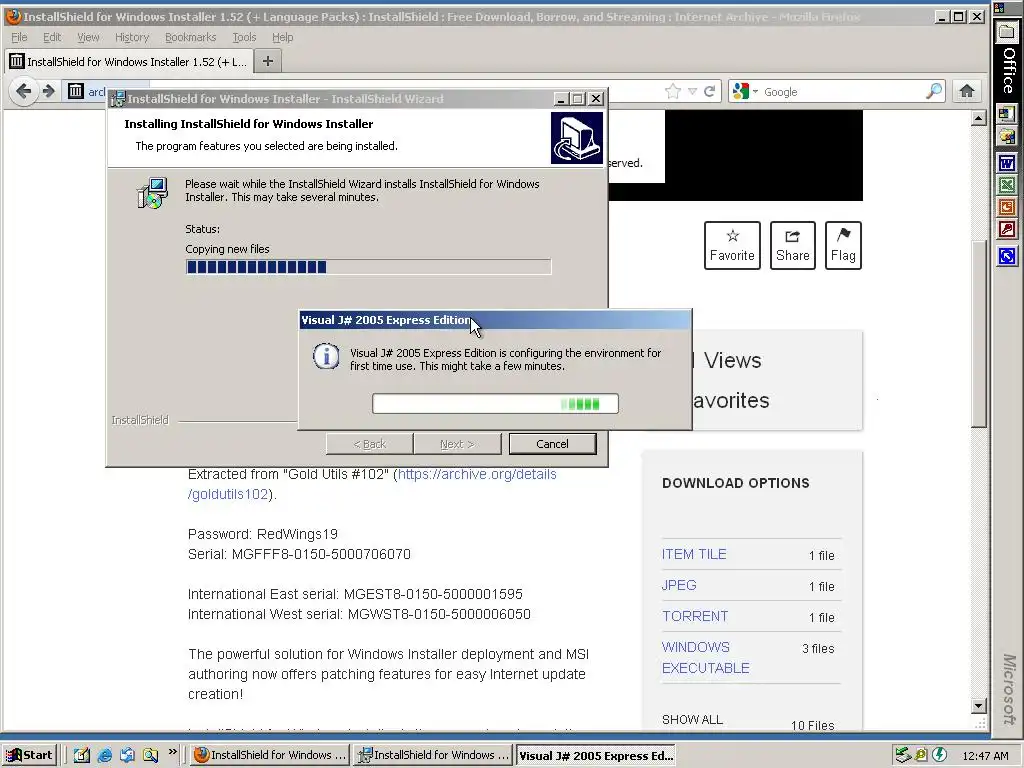The image size is (1024, 768).
Task: Click the Serial MGFFF8-0150-5000706070 text
Action: click(x=299, y=554)
